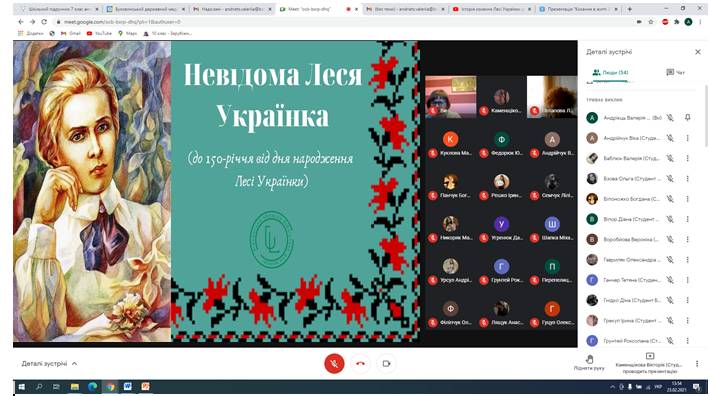710x396 pixels.
Task: Open the presentation screen share icon
Action: point(650,356)
